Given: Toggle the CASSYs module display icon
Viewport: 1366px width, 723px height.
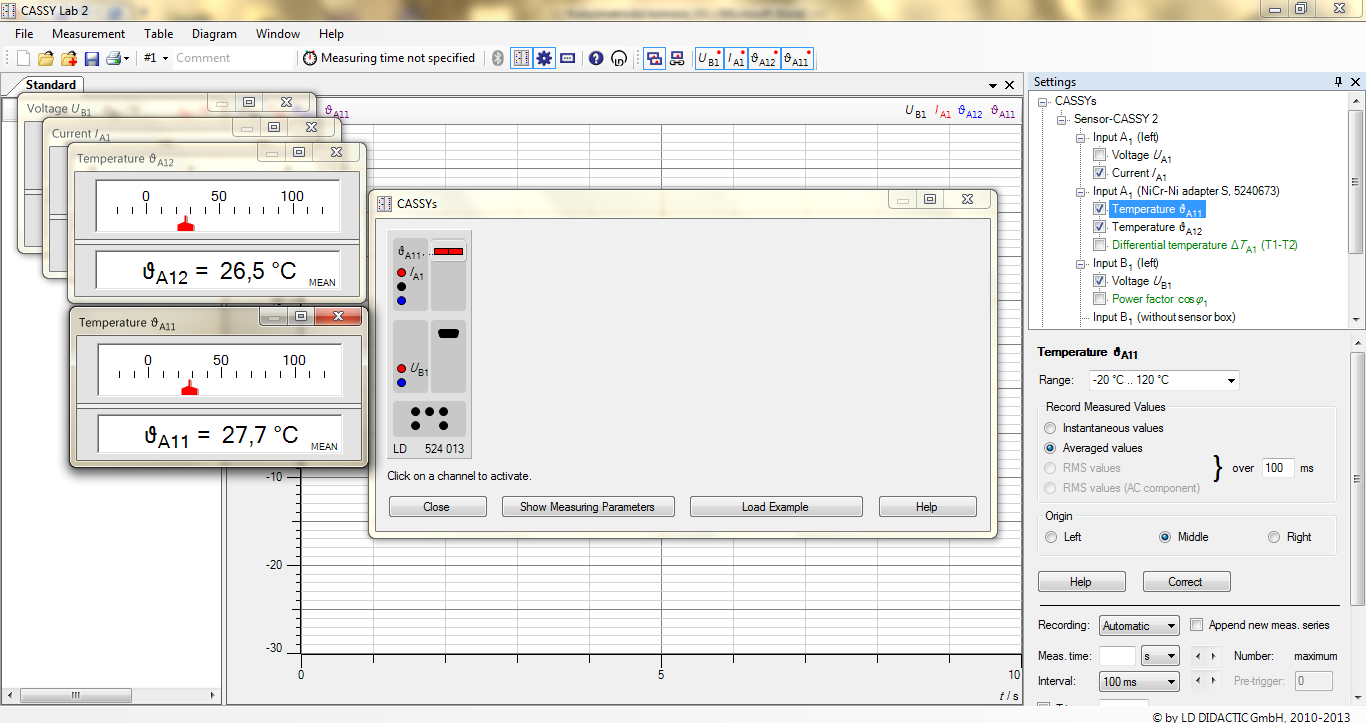Looking at the screenshot, I should pyautogui.click(x=521, y=58).
